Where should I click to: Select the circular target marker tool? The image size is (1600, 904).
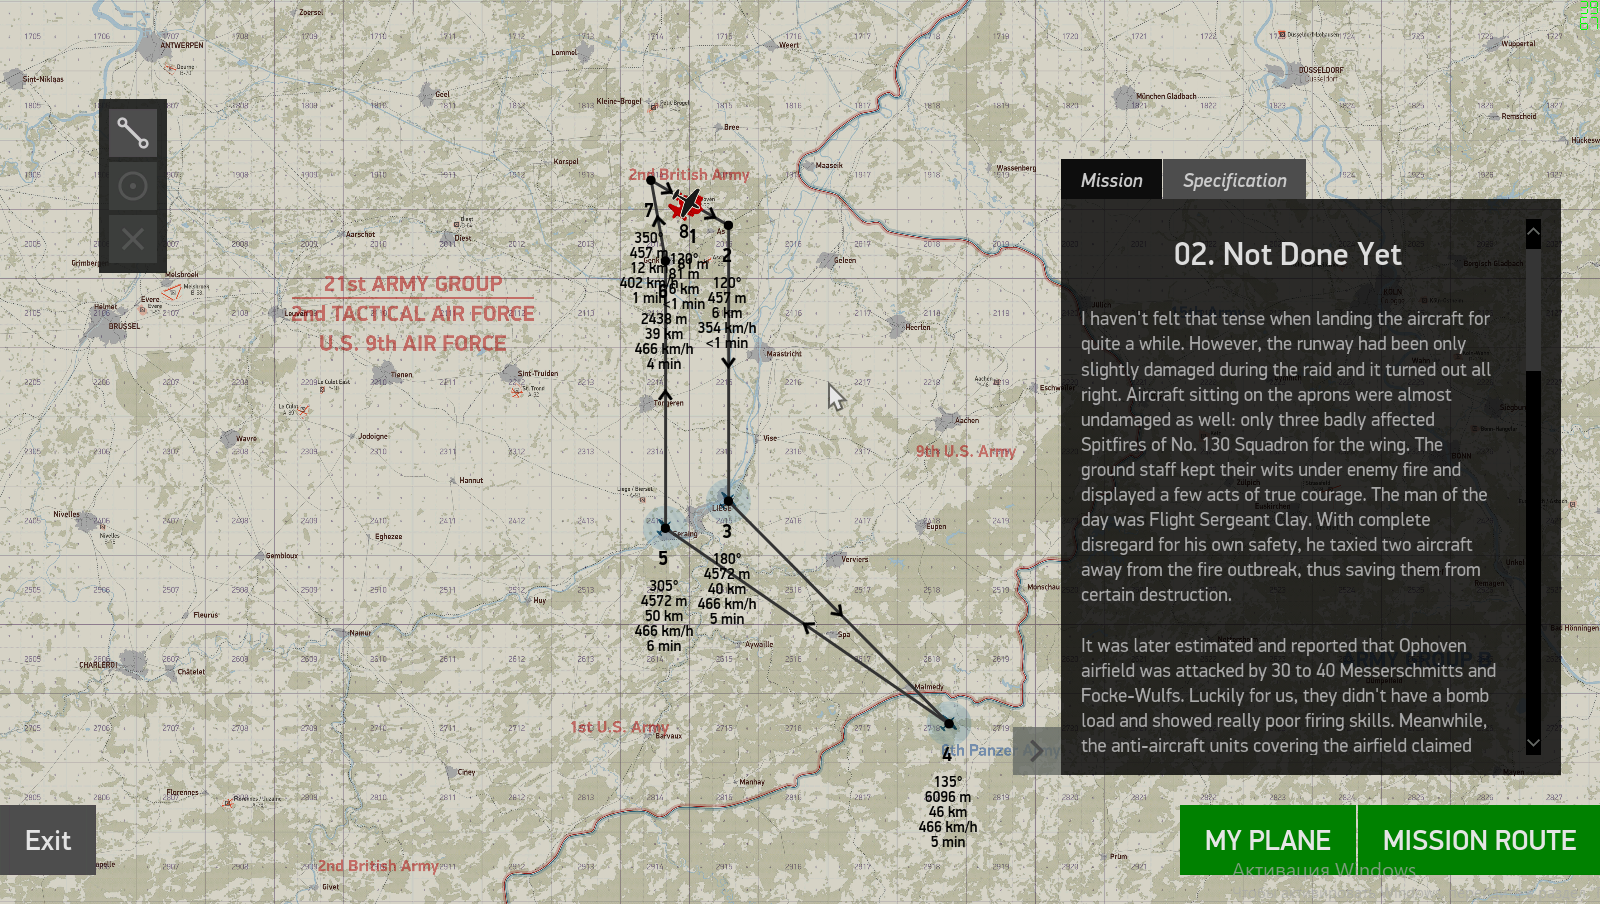click(133, 186)
